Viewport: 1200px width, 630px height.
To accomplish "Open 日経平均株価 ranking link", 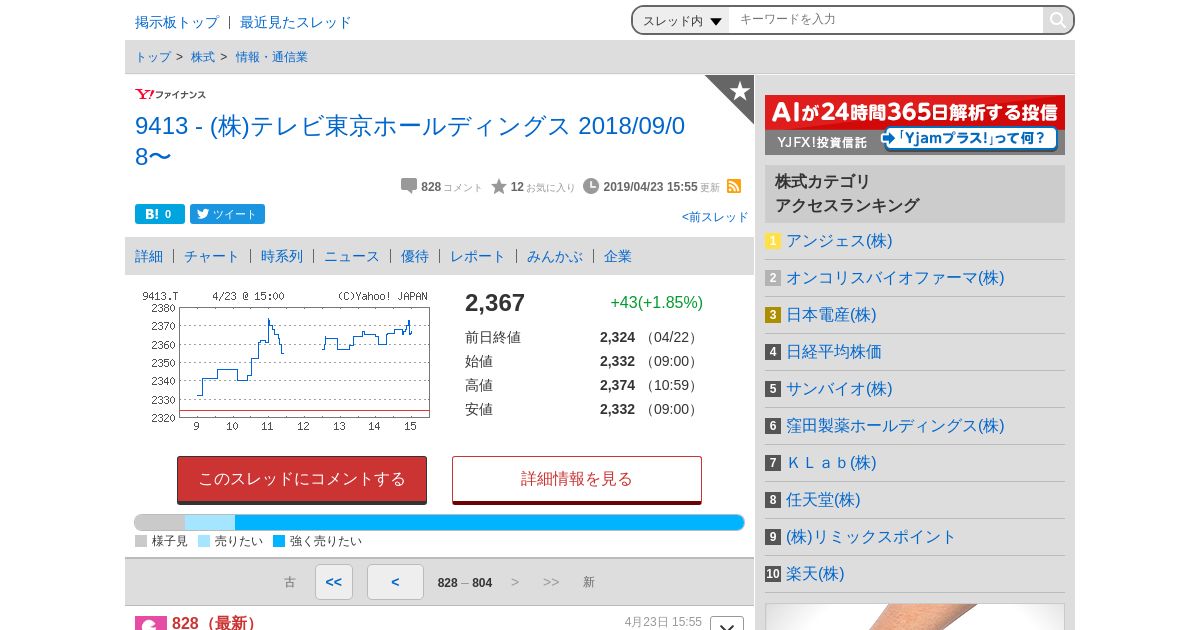I will click(x=834, y=352).
